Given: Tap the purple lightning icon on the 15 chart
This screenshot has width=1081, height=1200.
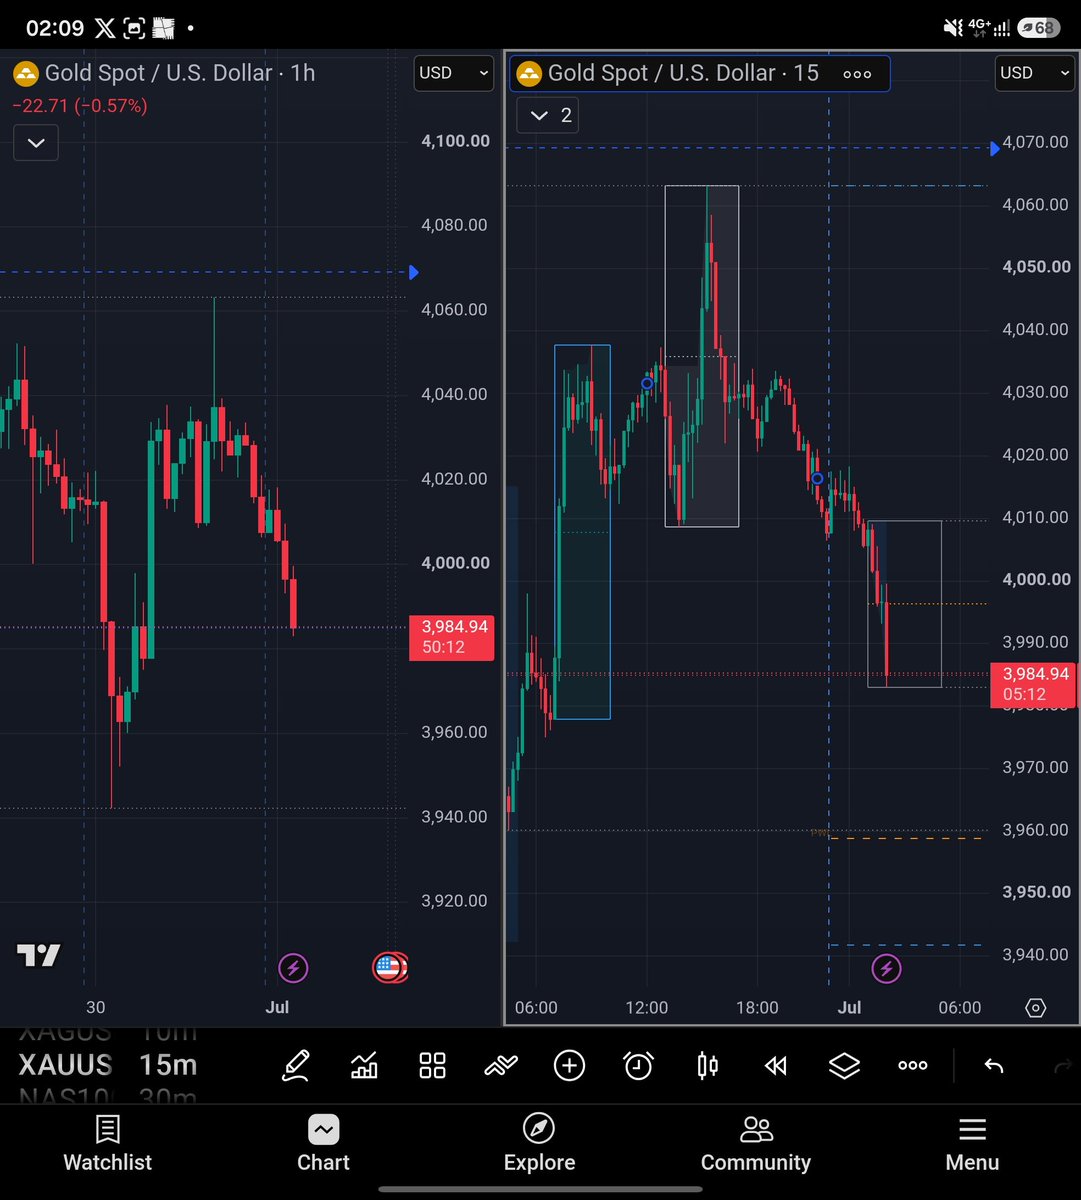Looking at the screenshot, I should [886, 968].
